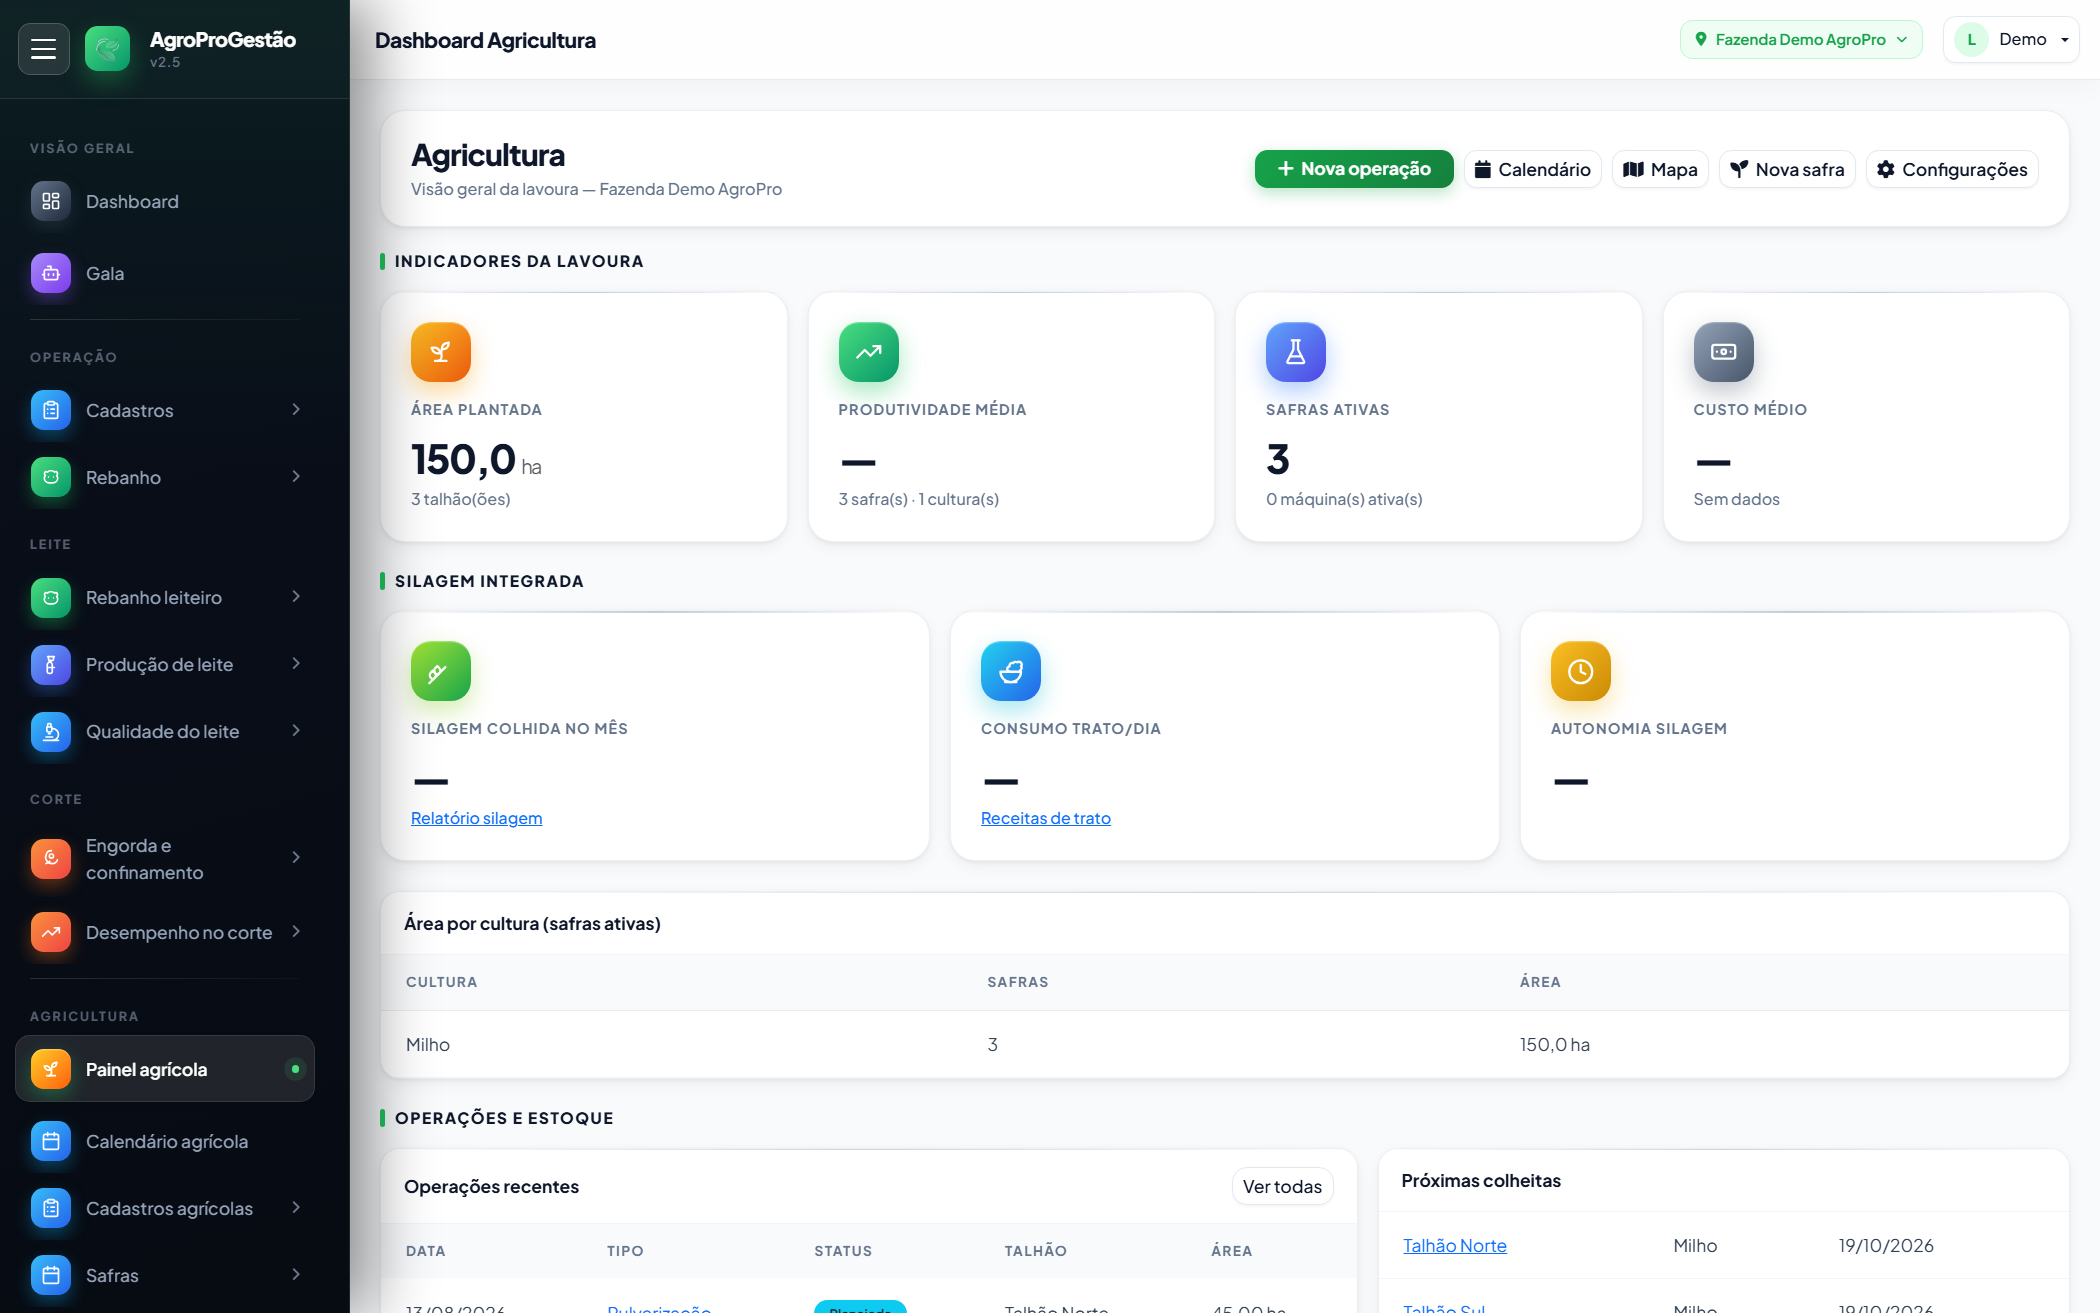The height and width of the screenshot is (1313, 2100).
Task: Click the Cadastros clipboard icon
Action: [51, 410]
